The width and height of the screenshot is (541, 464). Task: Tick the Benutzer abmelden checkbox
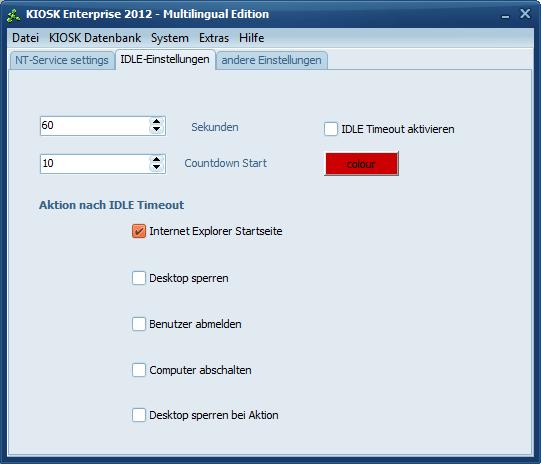tap(139, 324)
